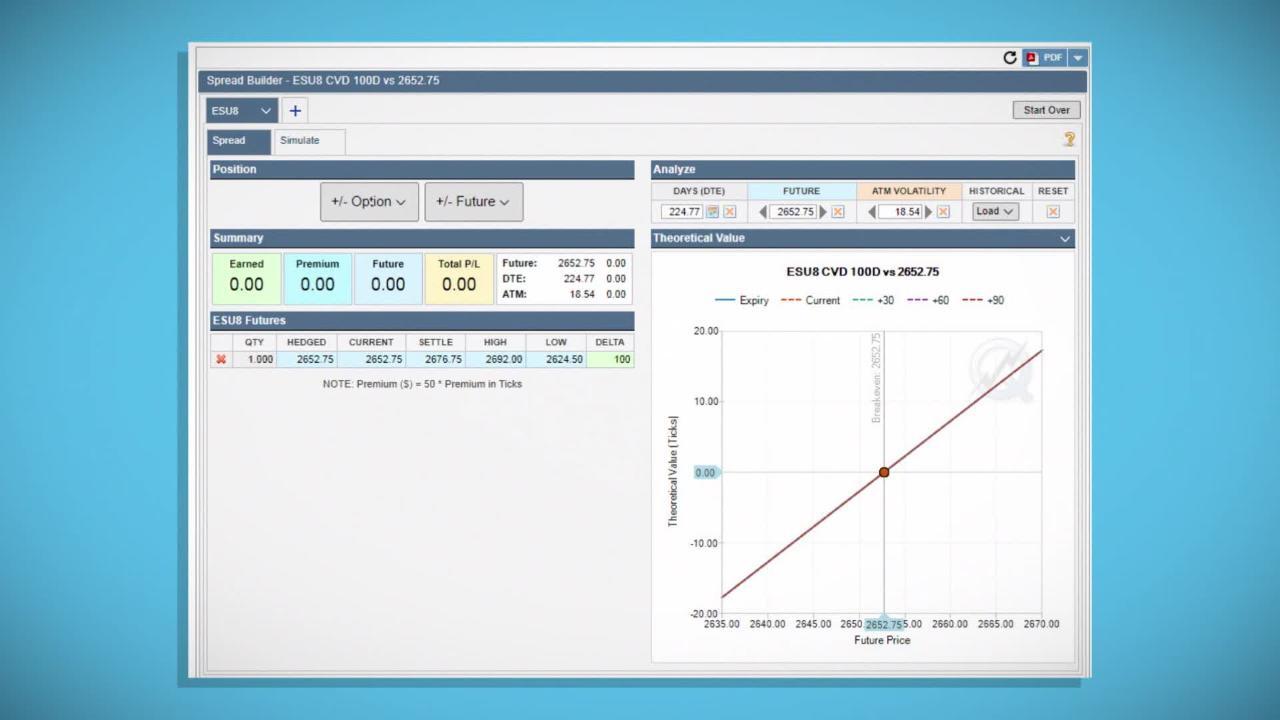Toggle the +90 series in chart legend
The width and height of the screenshot is (1280, 720).
[x=983, y=300]
